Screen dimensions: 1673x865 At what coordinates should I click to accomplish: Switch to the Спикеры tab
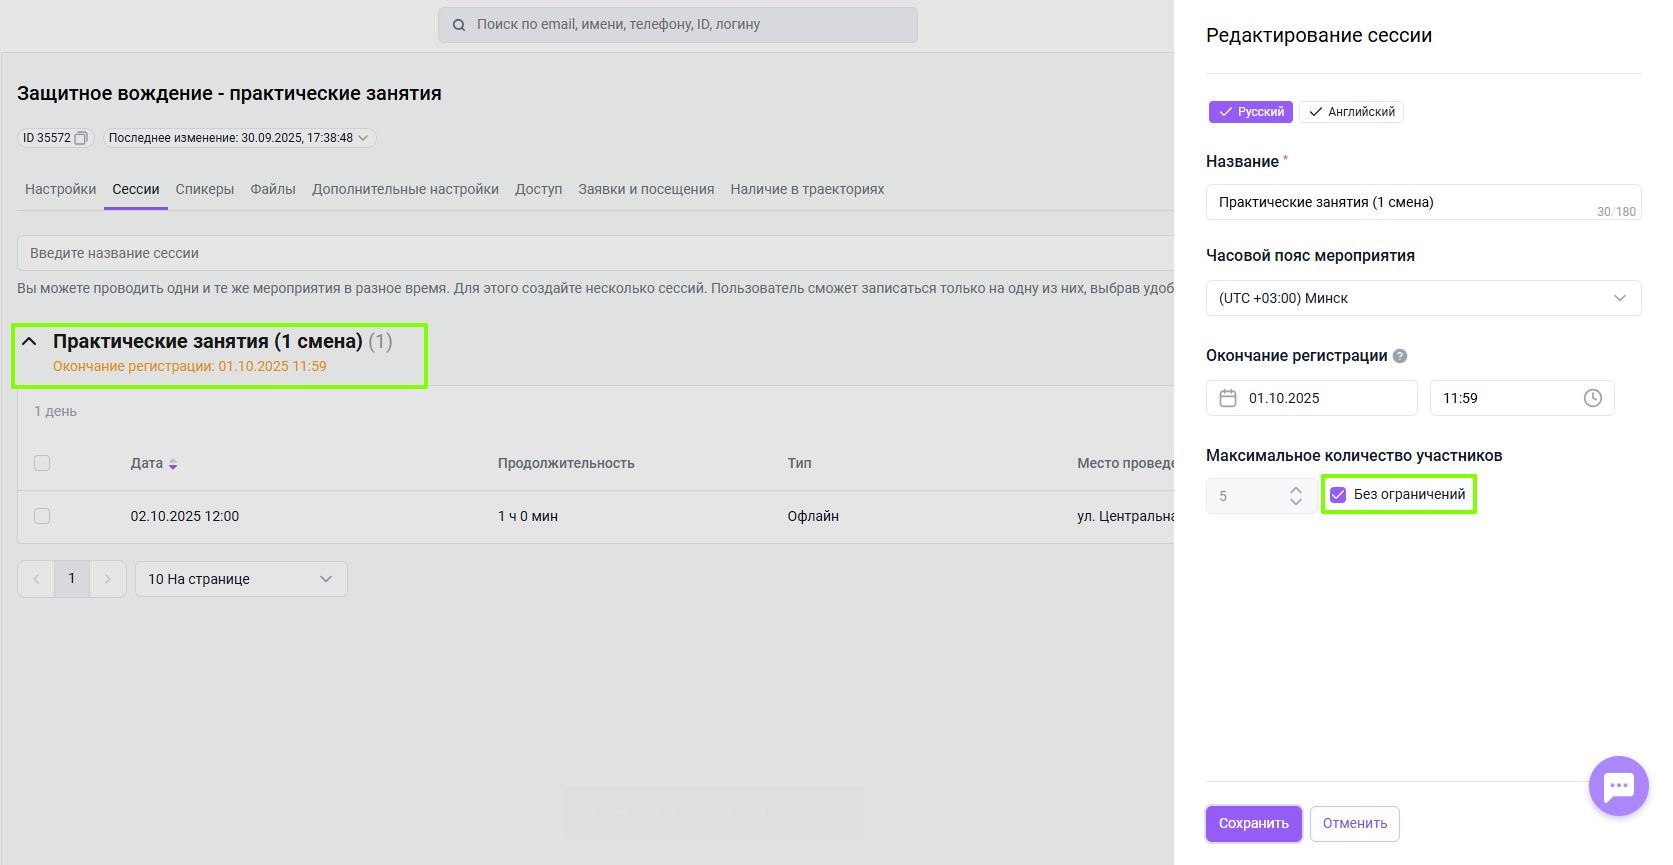[205, 189]
